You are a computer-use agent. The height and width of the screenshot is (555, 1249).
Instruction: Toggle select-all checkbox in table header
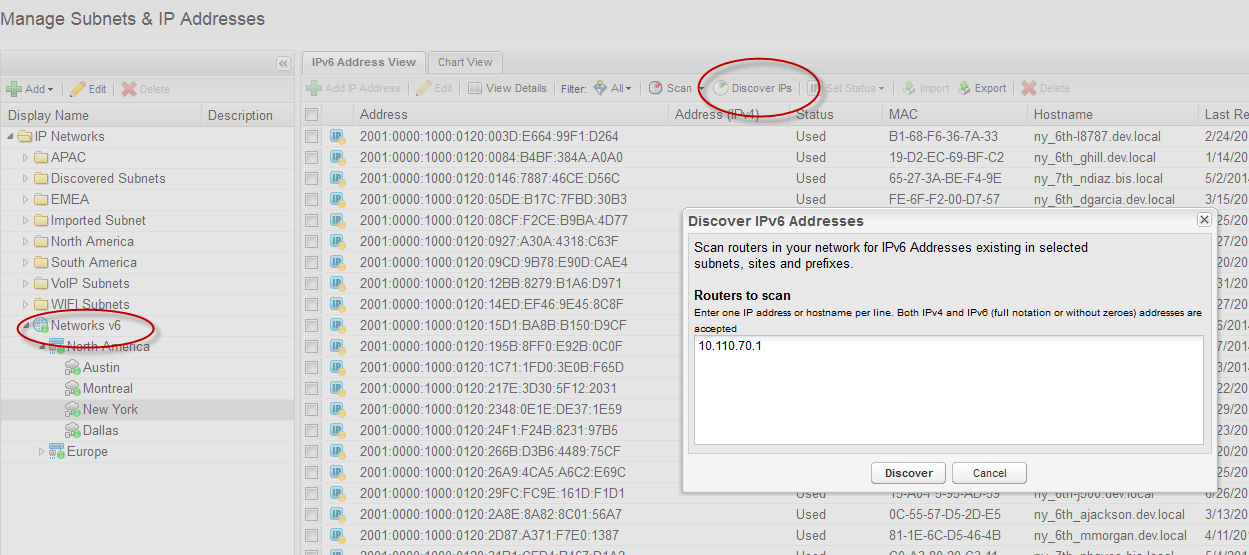tap(312, 114)
